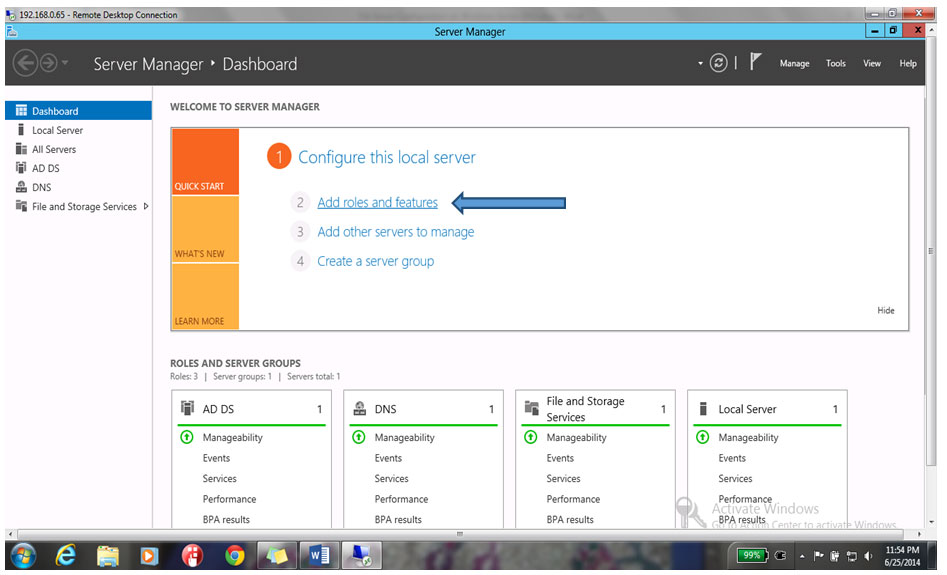Click the File and Storage Services sidebar icon
This screenshot has width=947, height=575.
[x=21, y=206]
